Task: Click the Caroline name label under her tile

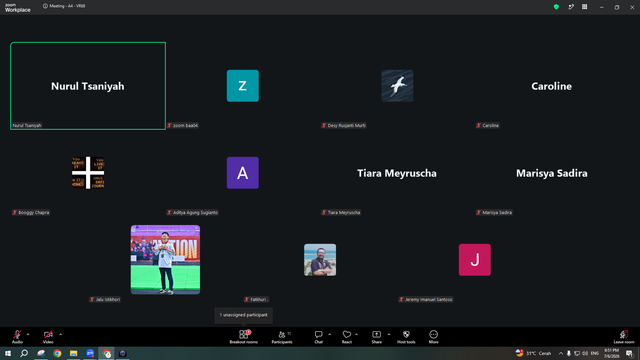Action: point(487,125)
